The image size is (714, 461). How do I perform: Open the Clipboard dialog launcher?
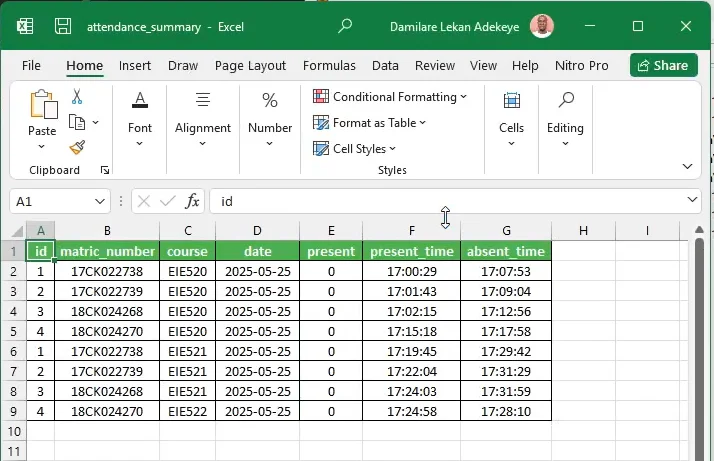105,171
